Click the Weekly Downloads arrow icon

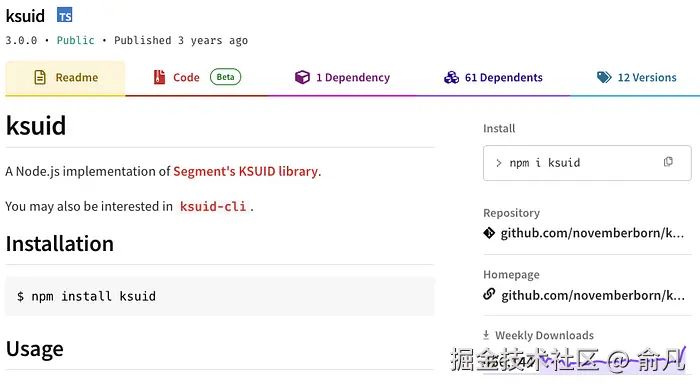(486, 335)
